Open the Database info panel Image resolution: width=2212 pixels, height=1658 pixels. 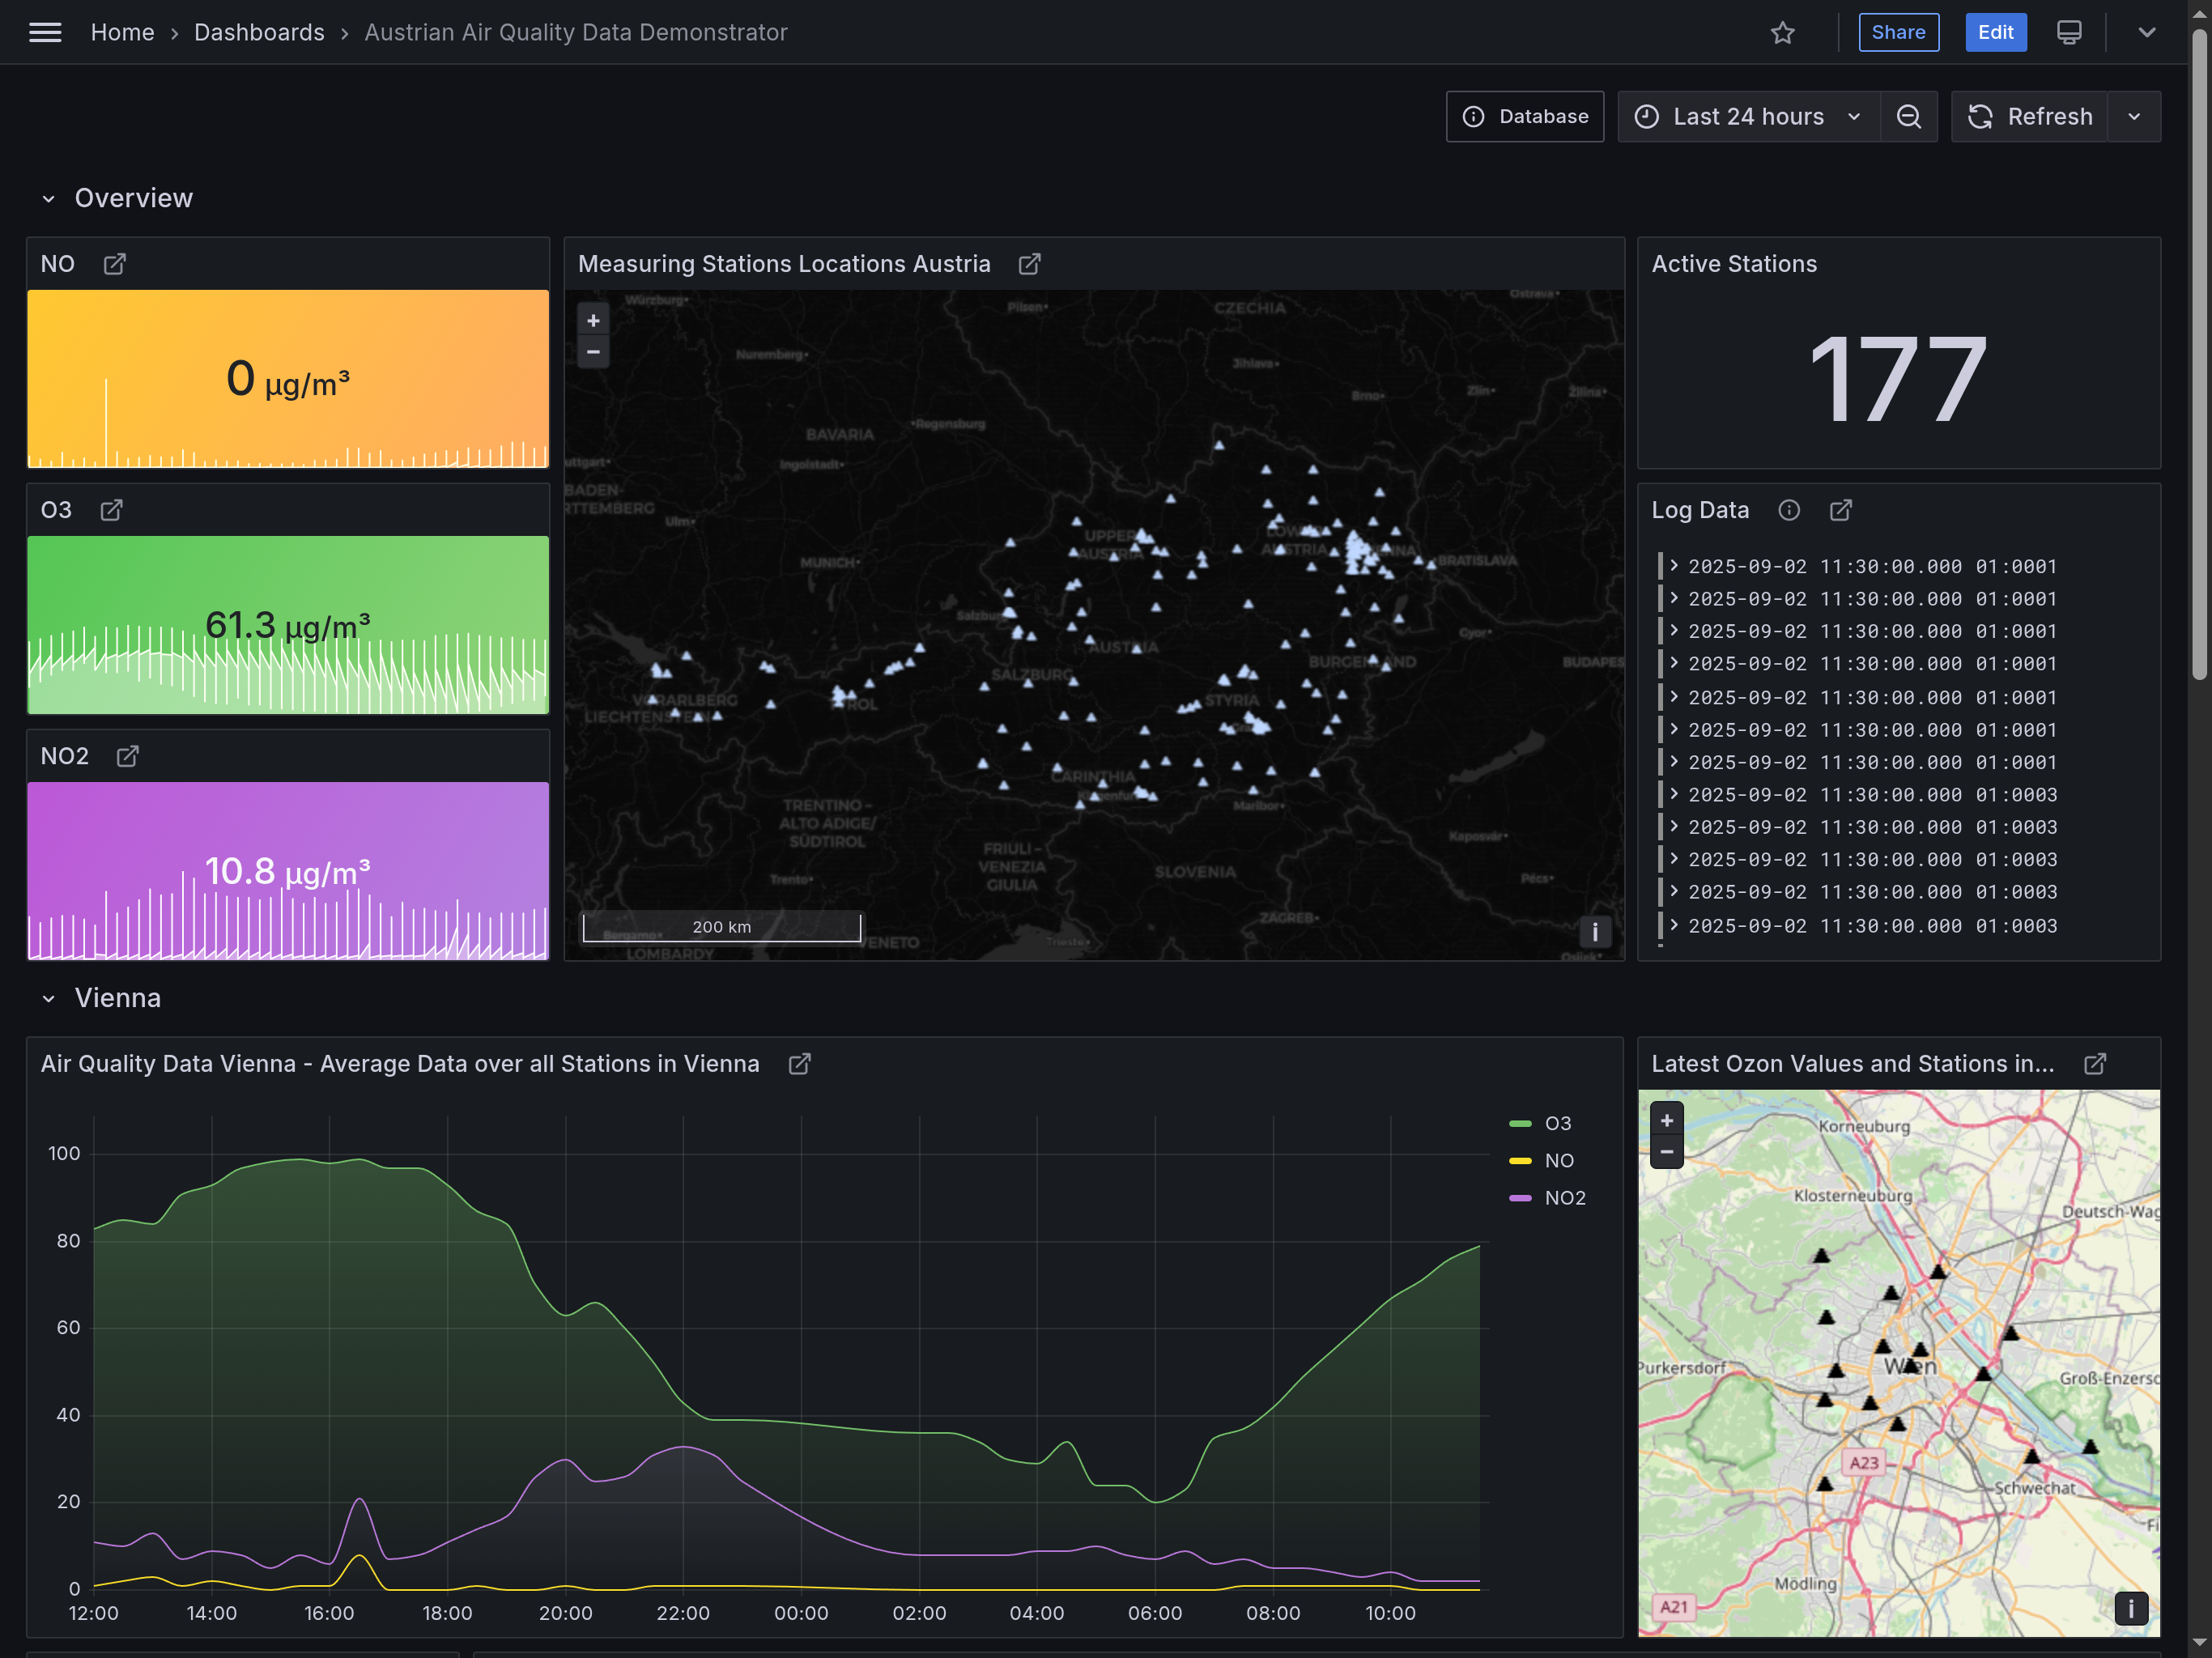click(1524, 116)
